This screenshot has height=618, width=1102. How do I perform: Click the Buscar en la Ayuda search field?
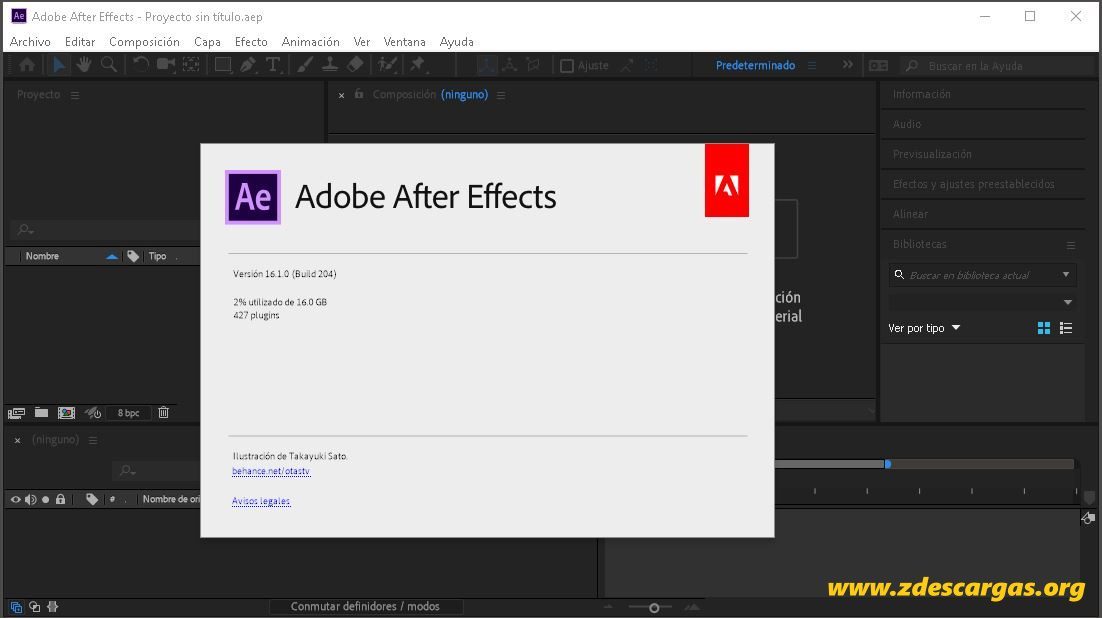998,65
